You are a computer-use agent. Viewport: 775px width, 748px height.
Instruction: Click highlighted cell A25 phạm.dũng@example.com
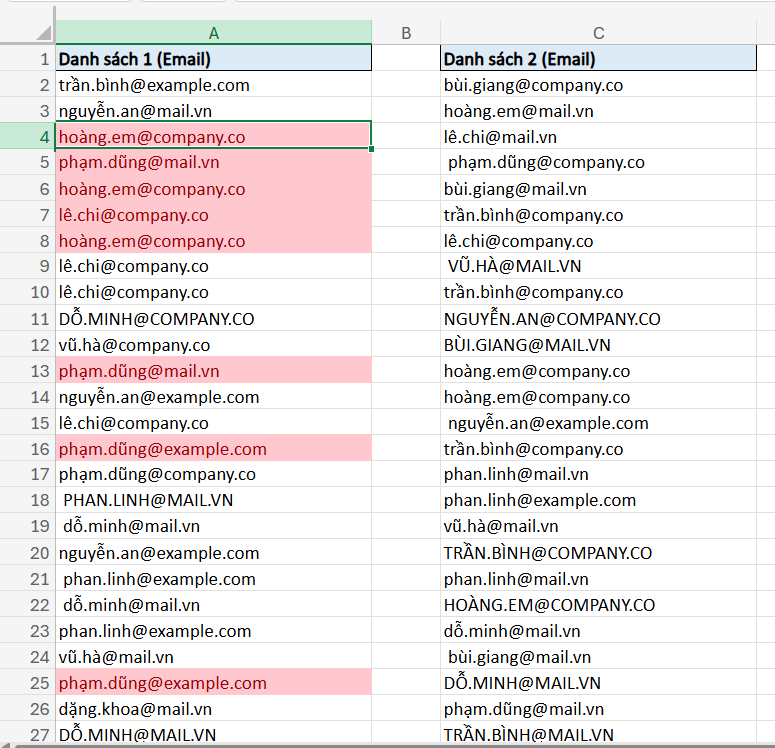tap(214, 683)
